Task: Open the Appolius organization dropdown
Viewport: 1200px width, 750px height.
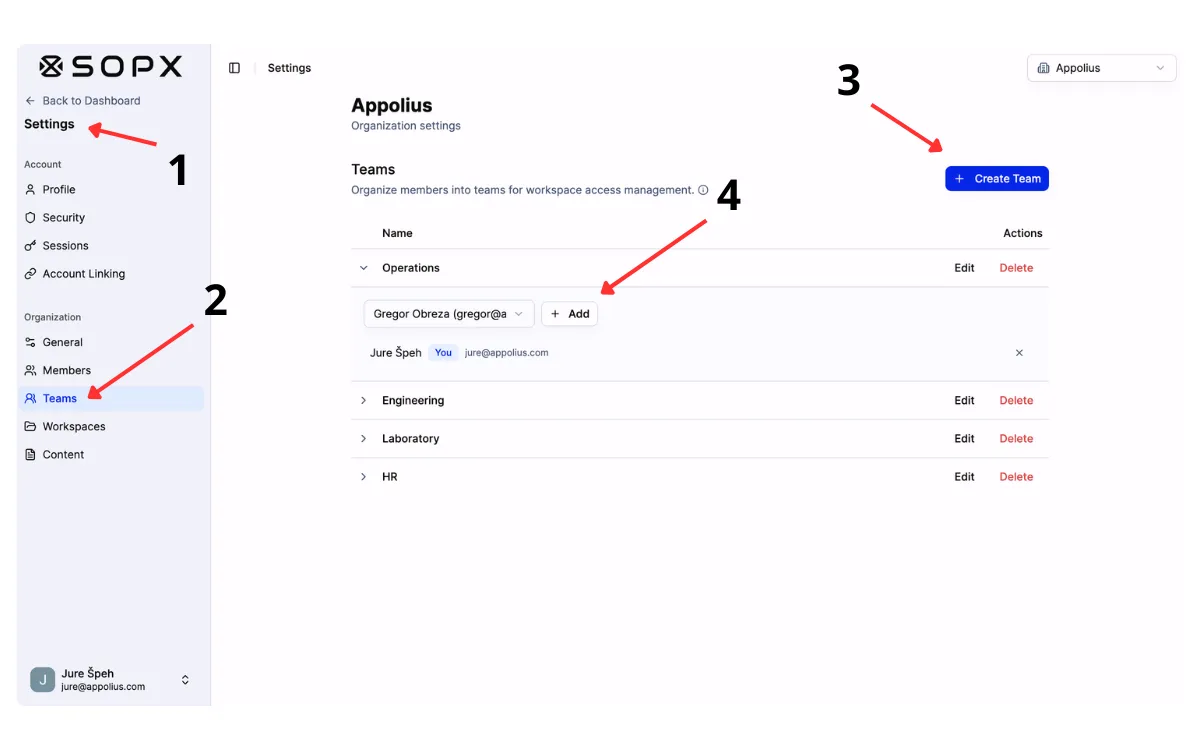Action: pyautogui.click(x=1100, y=68)
